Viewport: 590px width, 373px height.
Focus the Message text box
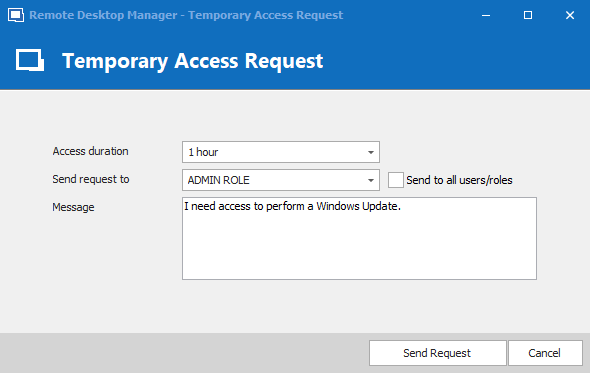click(x=359, y=238)
